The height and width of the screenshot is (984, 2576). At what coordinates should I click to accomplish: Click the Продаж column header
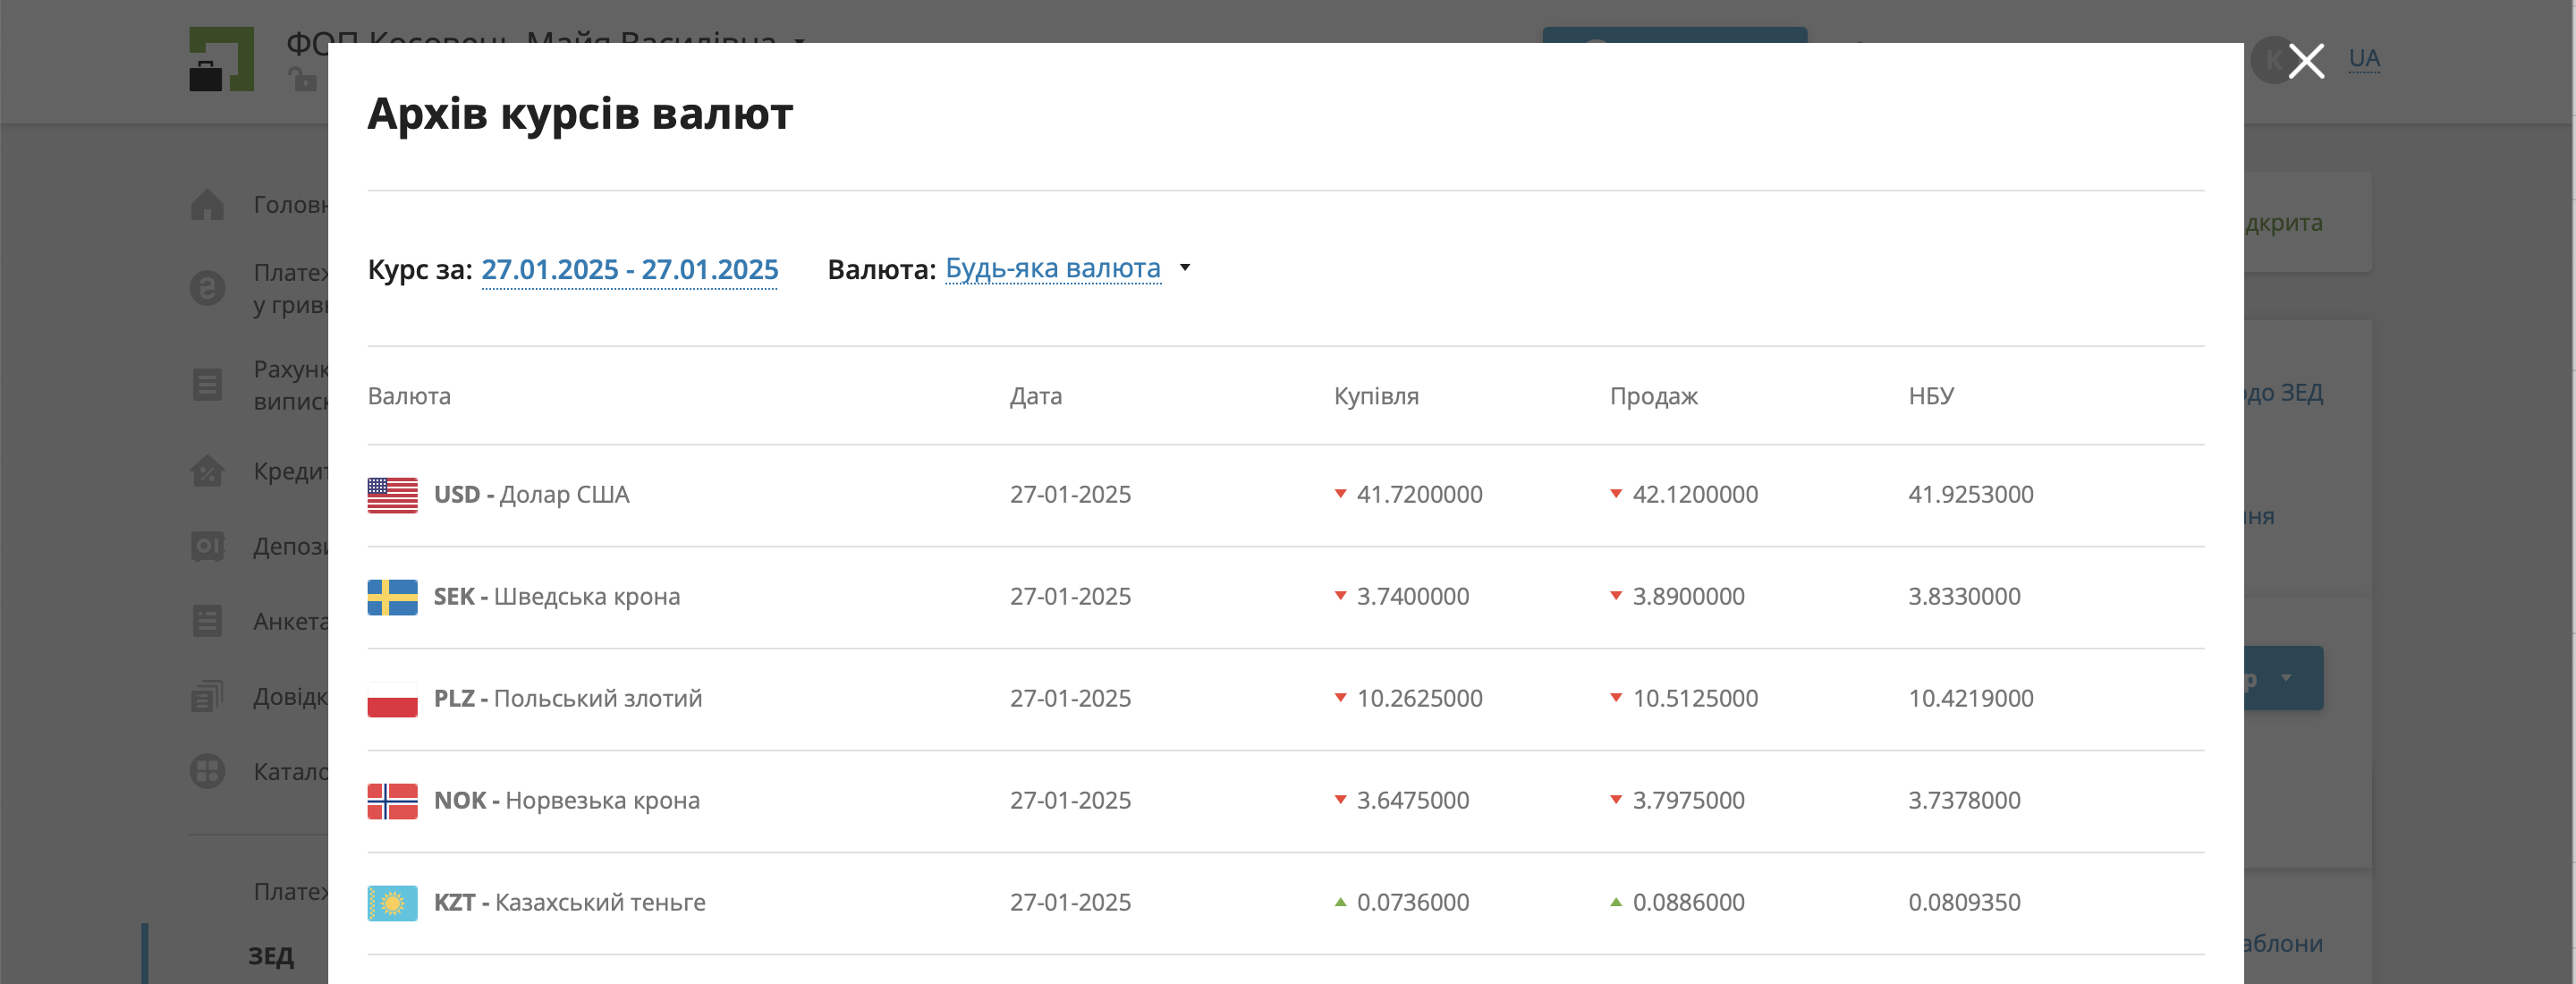click(x=1653, y=396)
